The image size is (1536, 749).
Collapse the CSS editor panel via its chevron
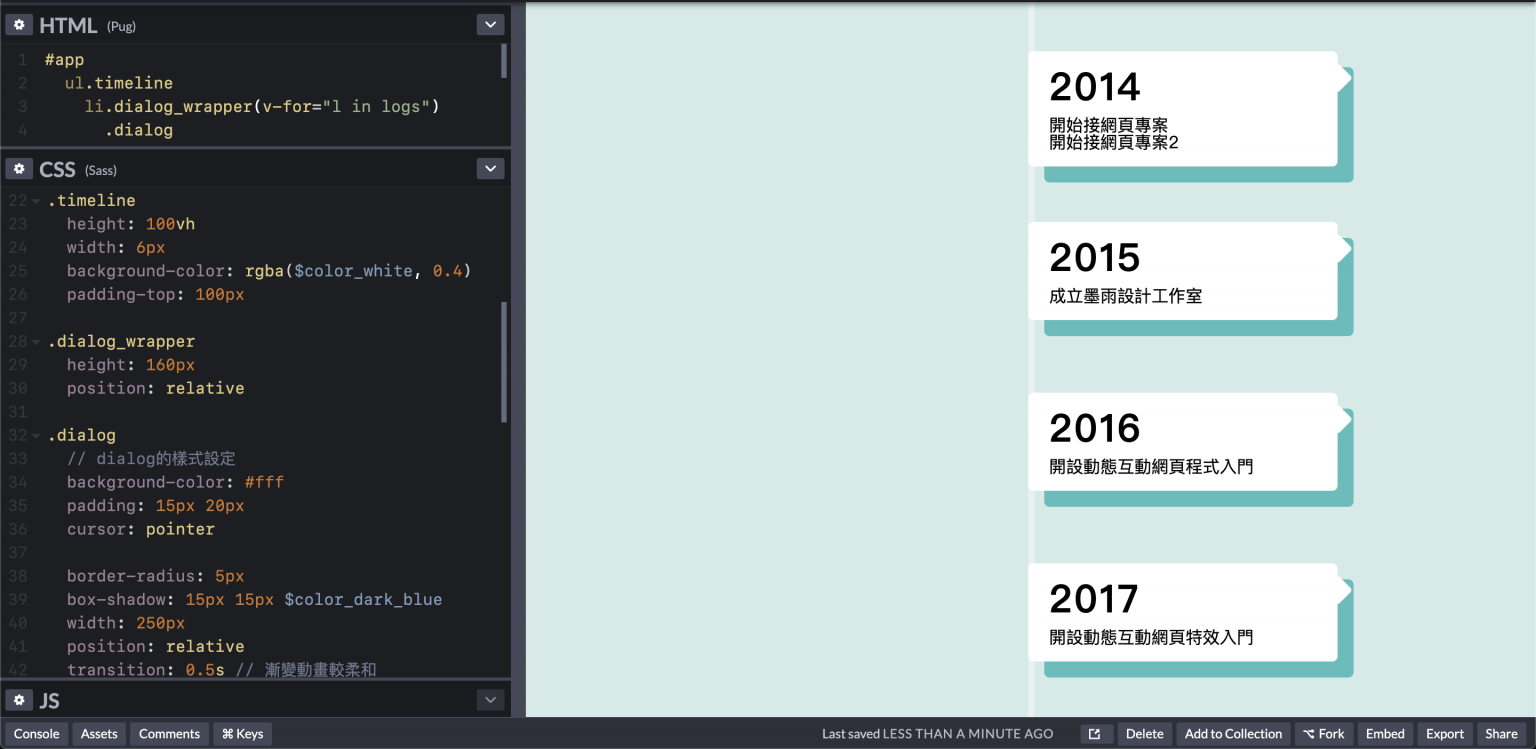tap(490, 168)
